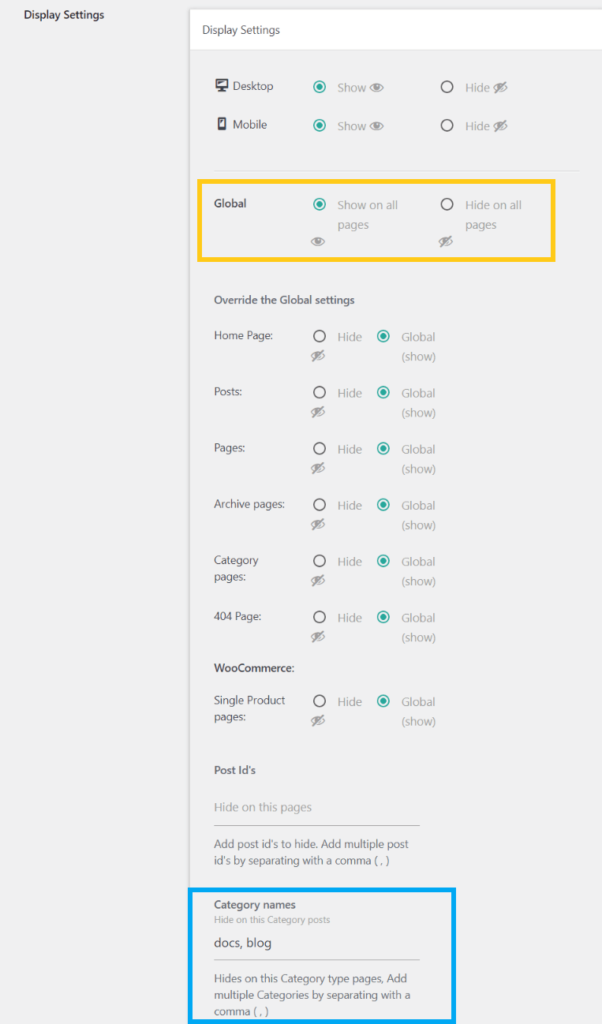
Task: Select Hide for Category pages
Action: (x=319, y=561)
